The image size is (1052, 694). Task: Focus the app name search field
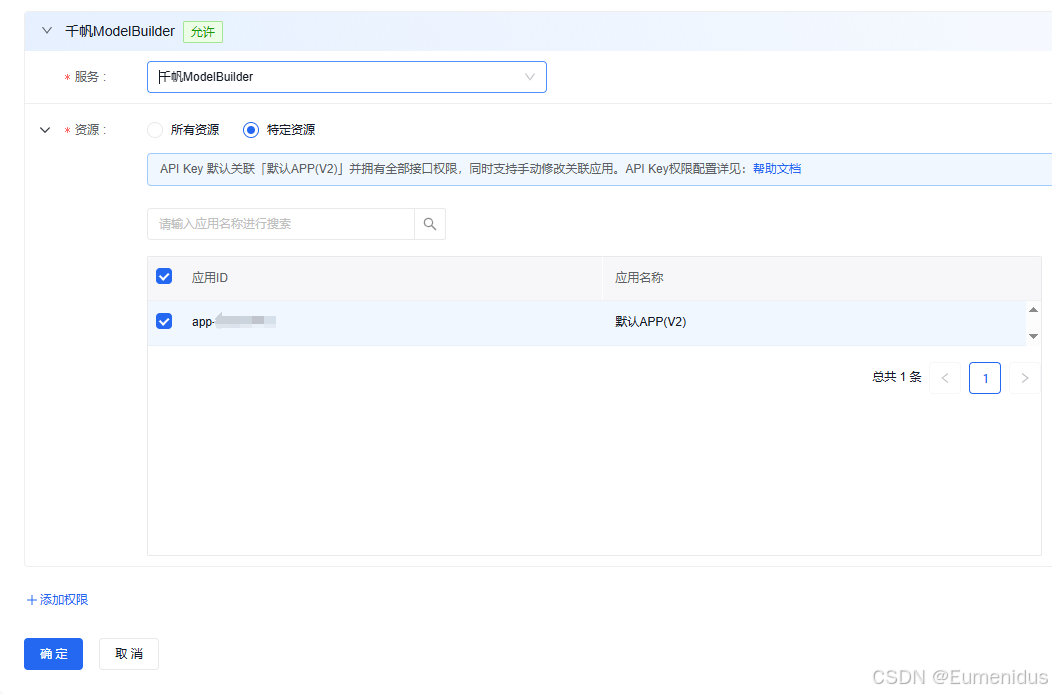tap(280, 224)
